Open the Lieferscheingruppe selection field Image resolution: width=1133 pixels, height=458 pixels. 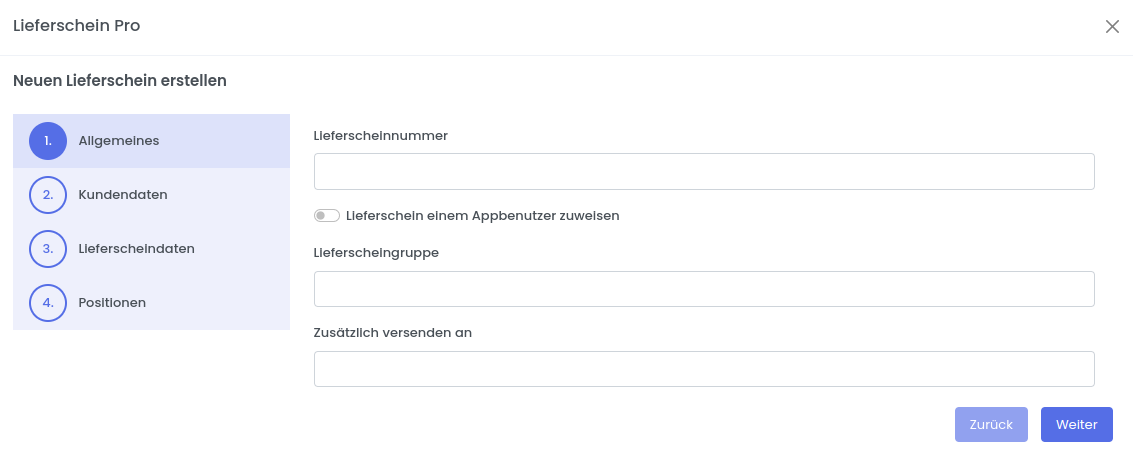pyautogui.click(x=704, y=289)
